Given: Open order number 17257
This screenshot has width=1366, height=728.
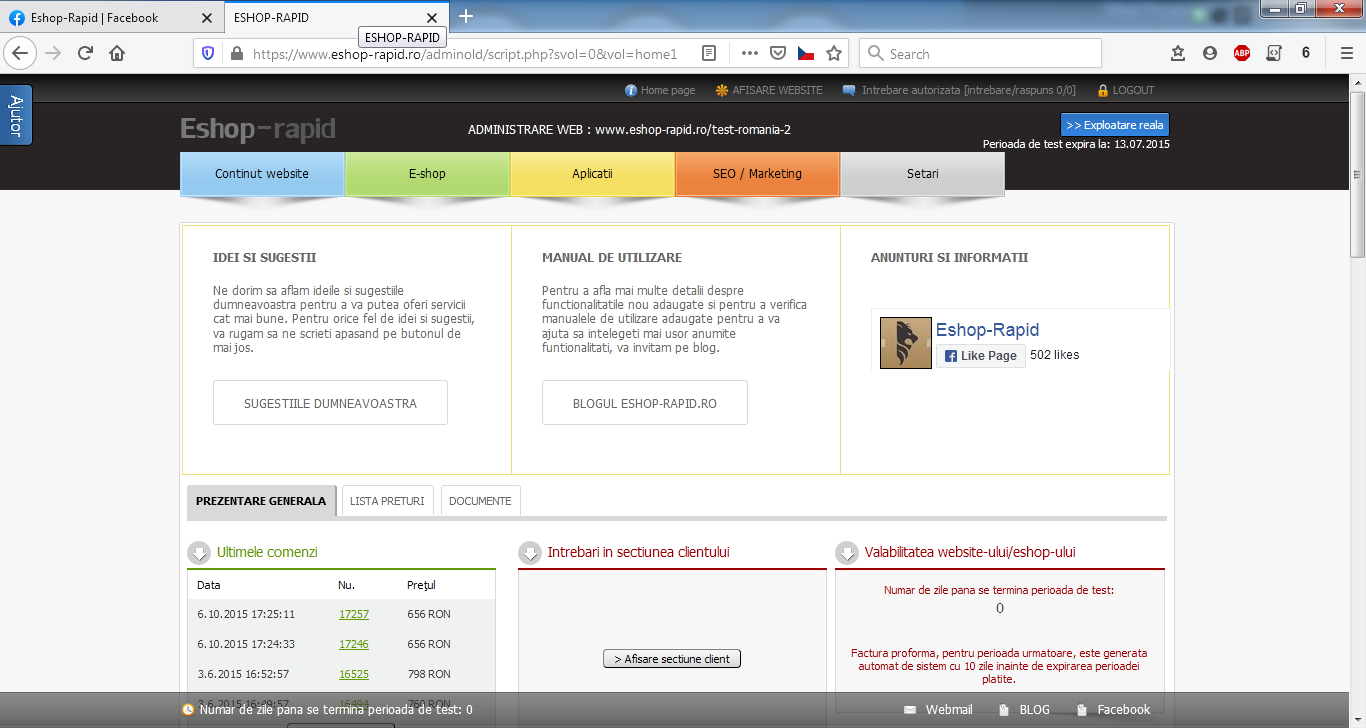Looking at the screenshot, I should pos(354,614).
